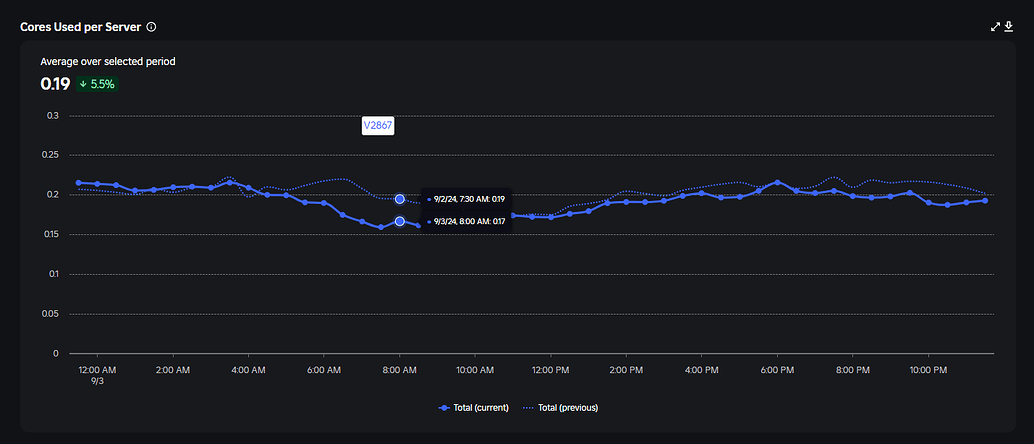Click the Average over selected period label

107,61
